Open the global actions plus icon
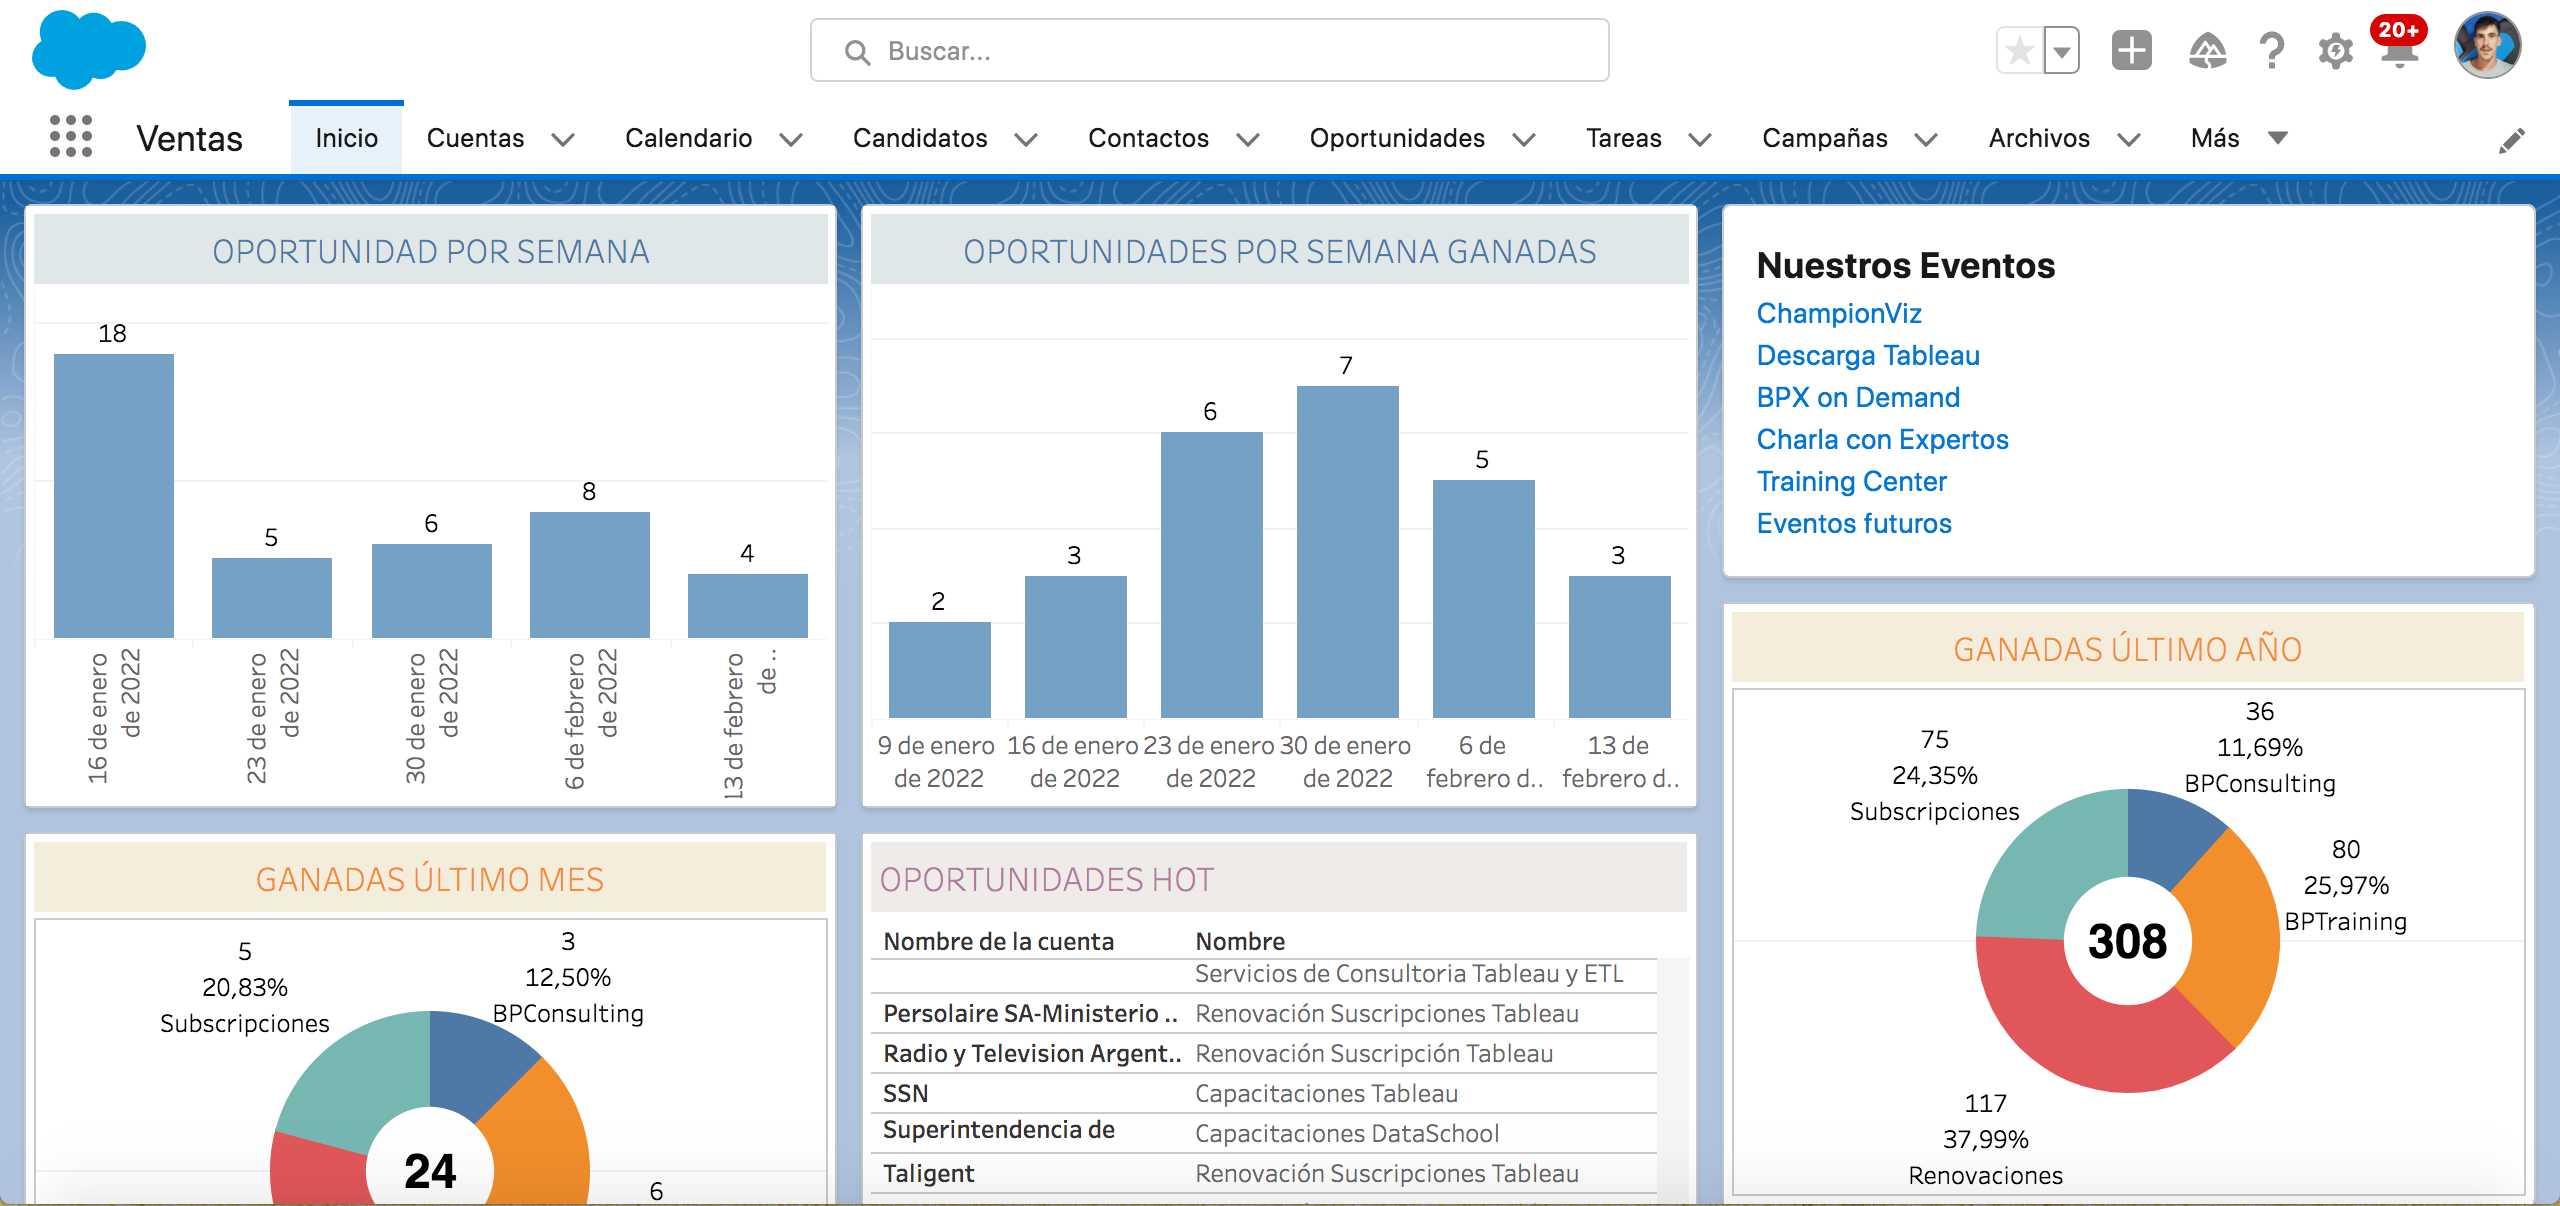The height and width of the screenshot is (1206, 2560). point(2131,50)
